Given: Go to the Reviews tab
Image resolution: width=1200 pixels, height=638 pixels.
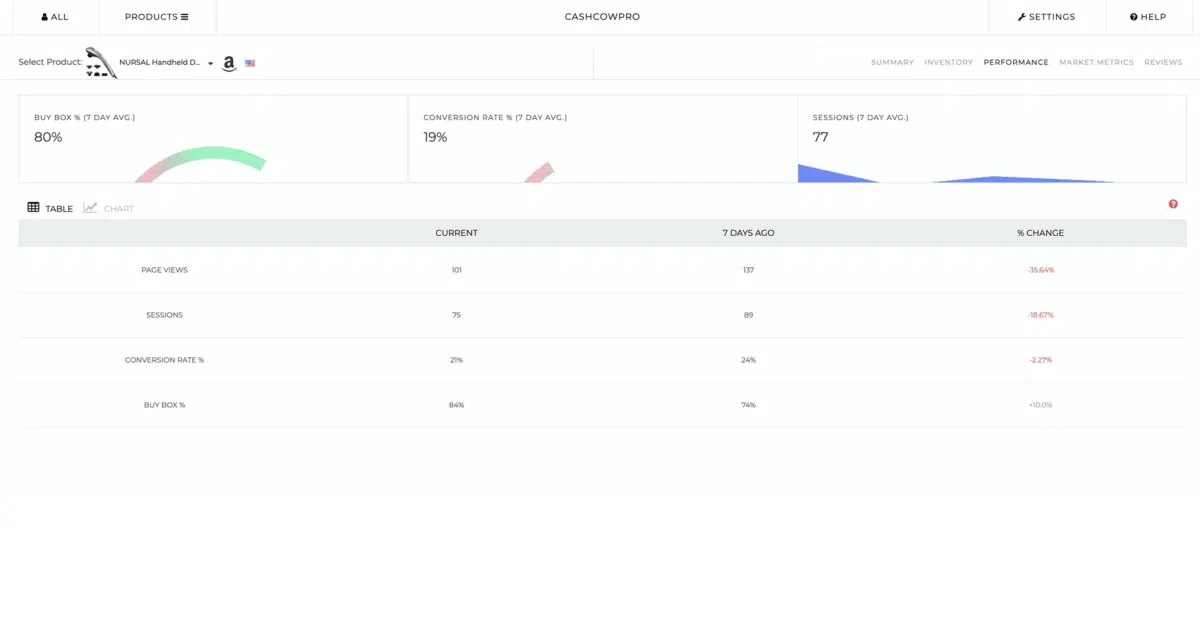Looking at the screenshot, I should click(x=1163, y=62).
